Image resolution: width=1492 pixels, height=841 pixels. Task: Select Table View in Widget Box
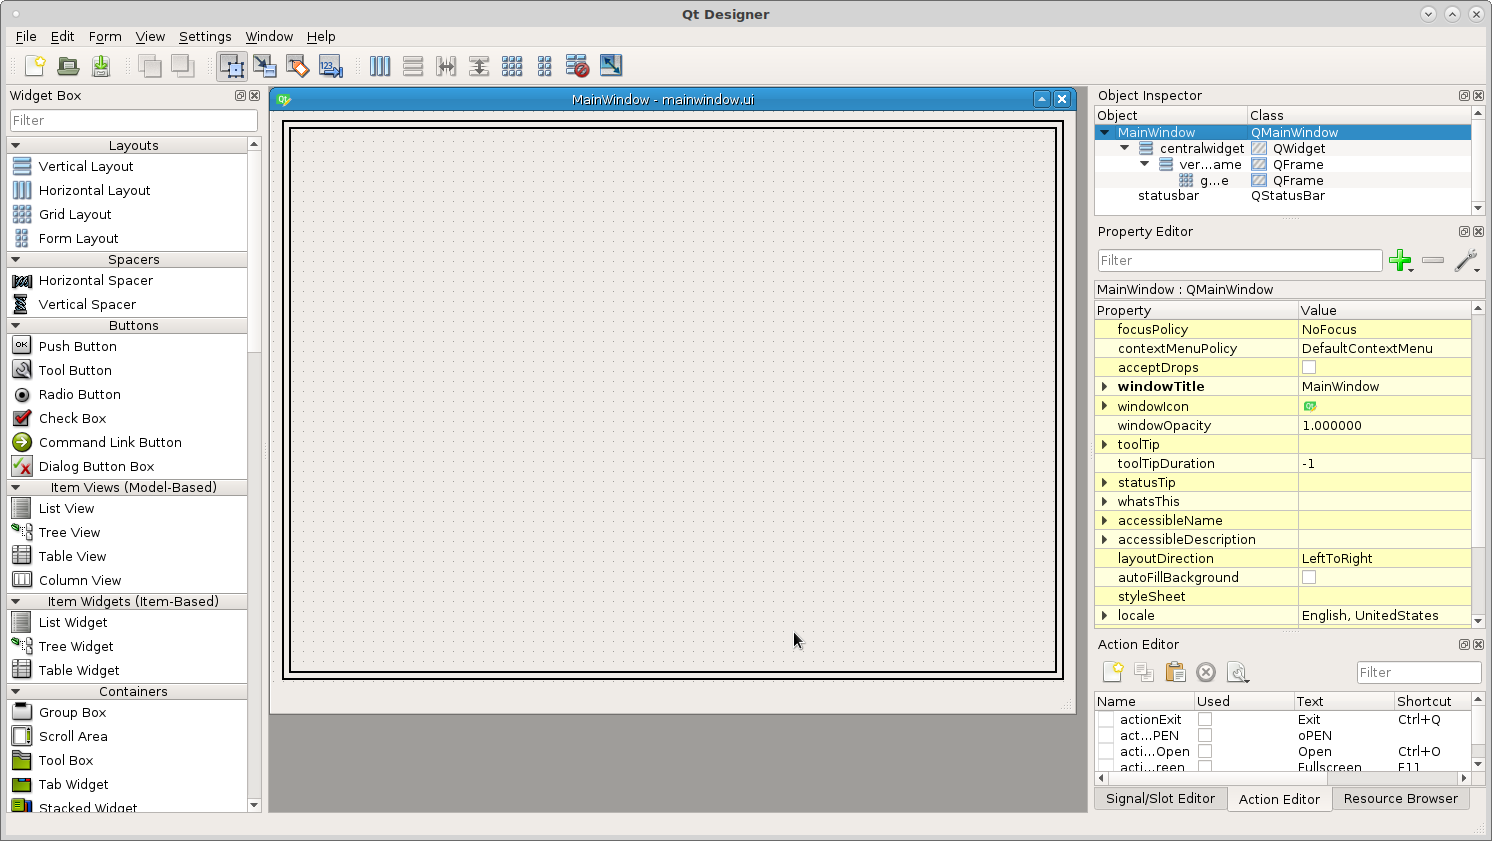[72, 556]
